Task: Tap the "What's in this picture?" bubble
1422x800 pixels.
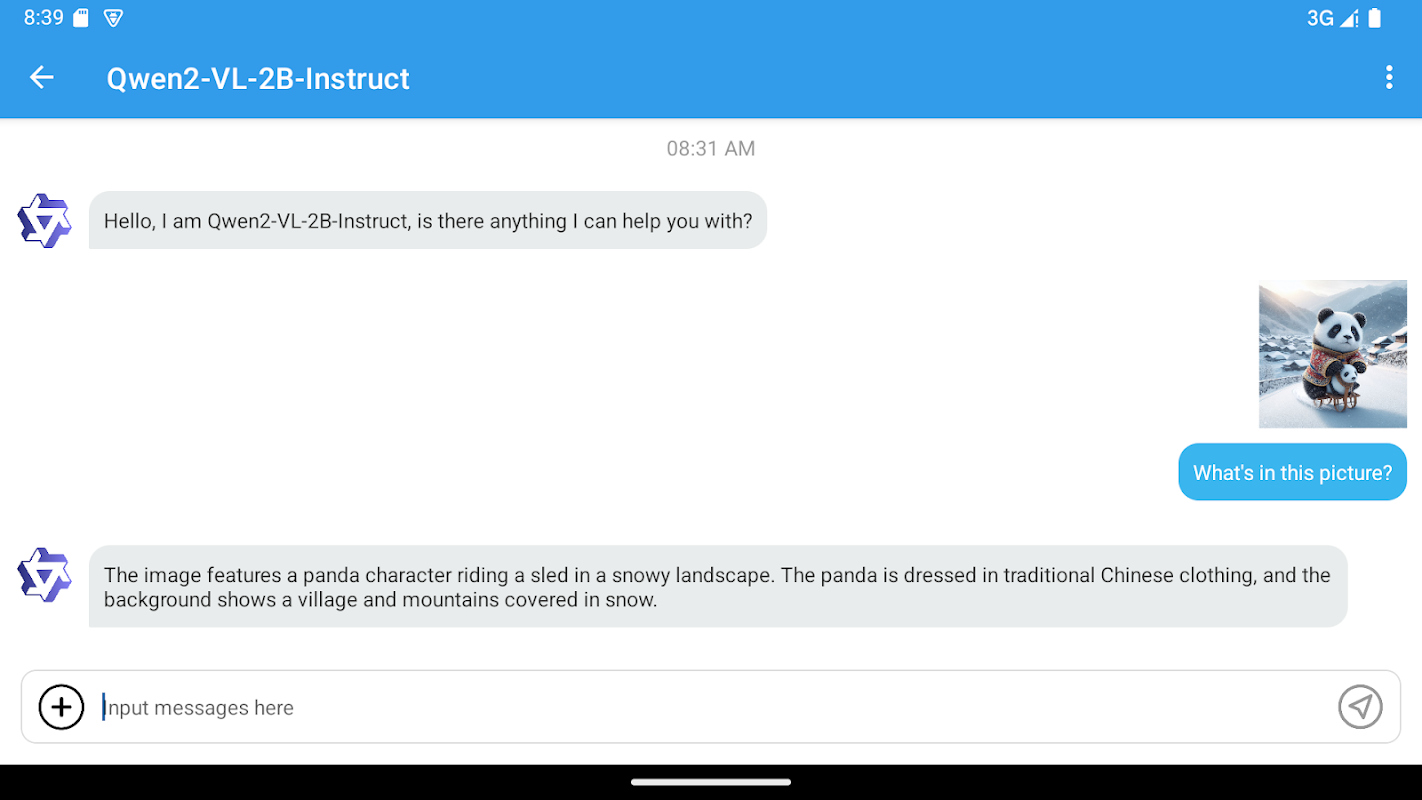Action: [x=1292, y=472]
